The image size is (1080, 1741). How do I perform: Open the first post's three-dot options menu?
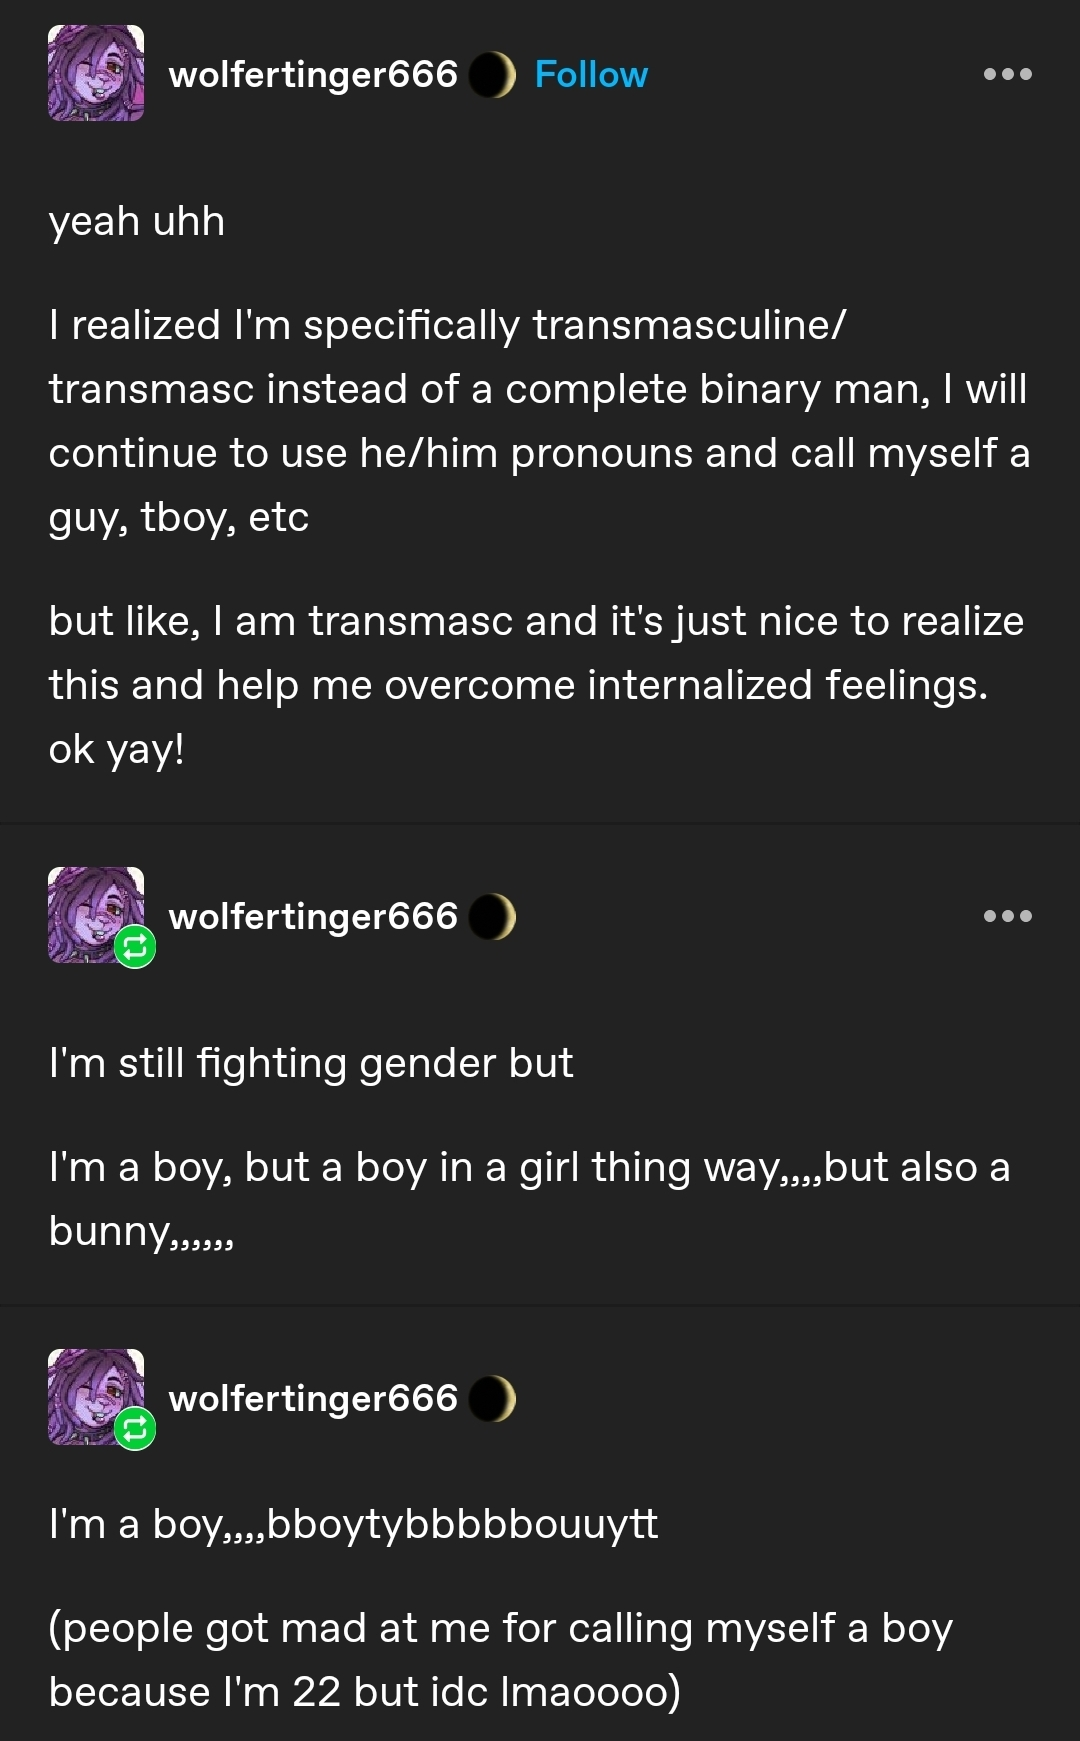tap(1007, 74)
